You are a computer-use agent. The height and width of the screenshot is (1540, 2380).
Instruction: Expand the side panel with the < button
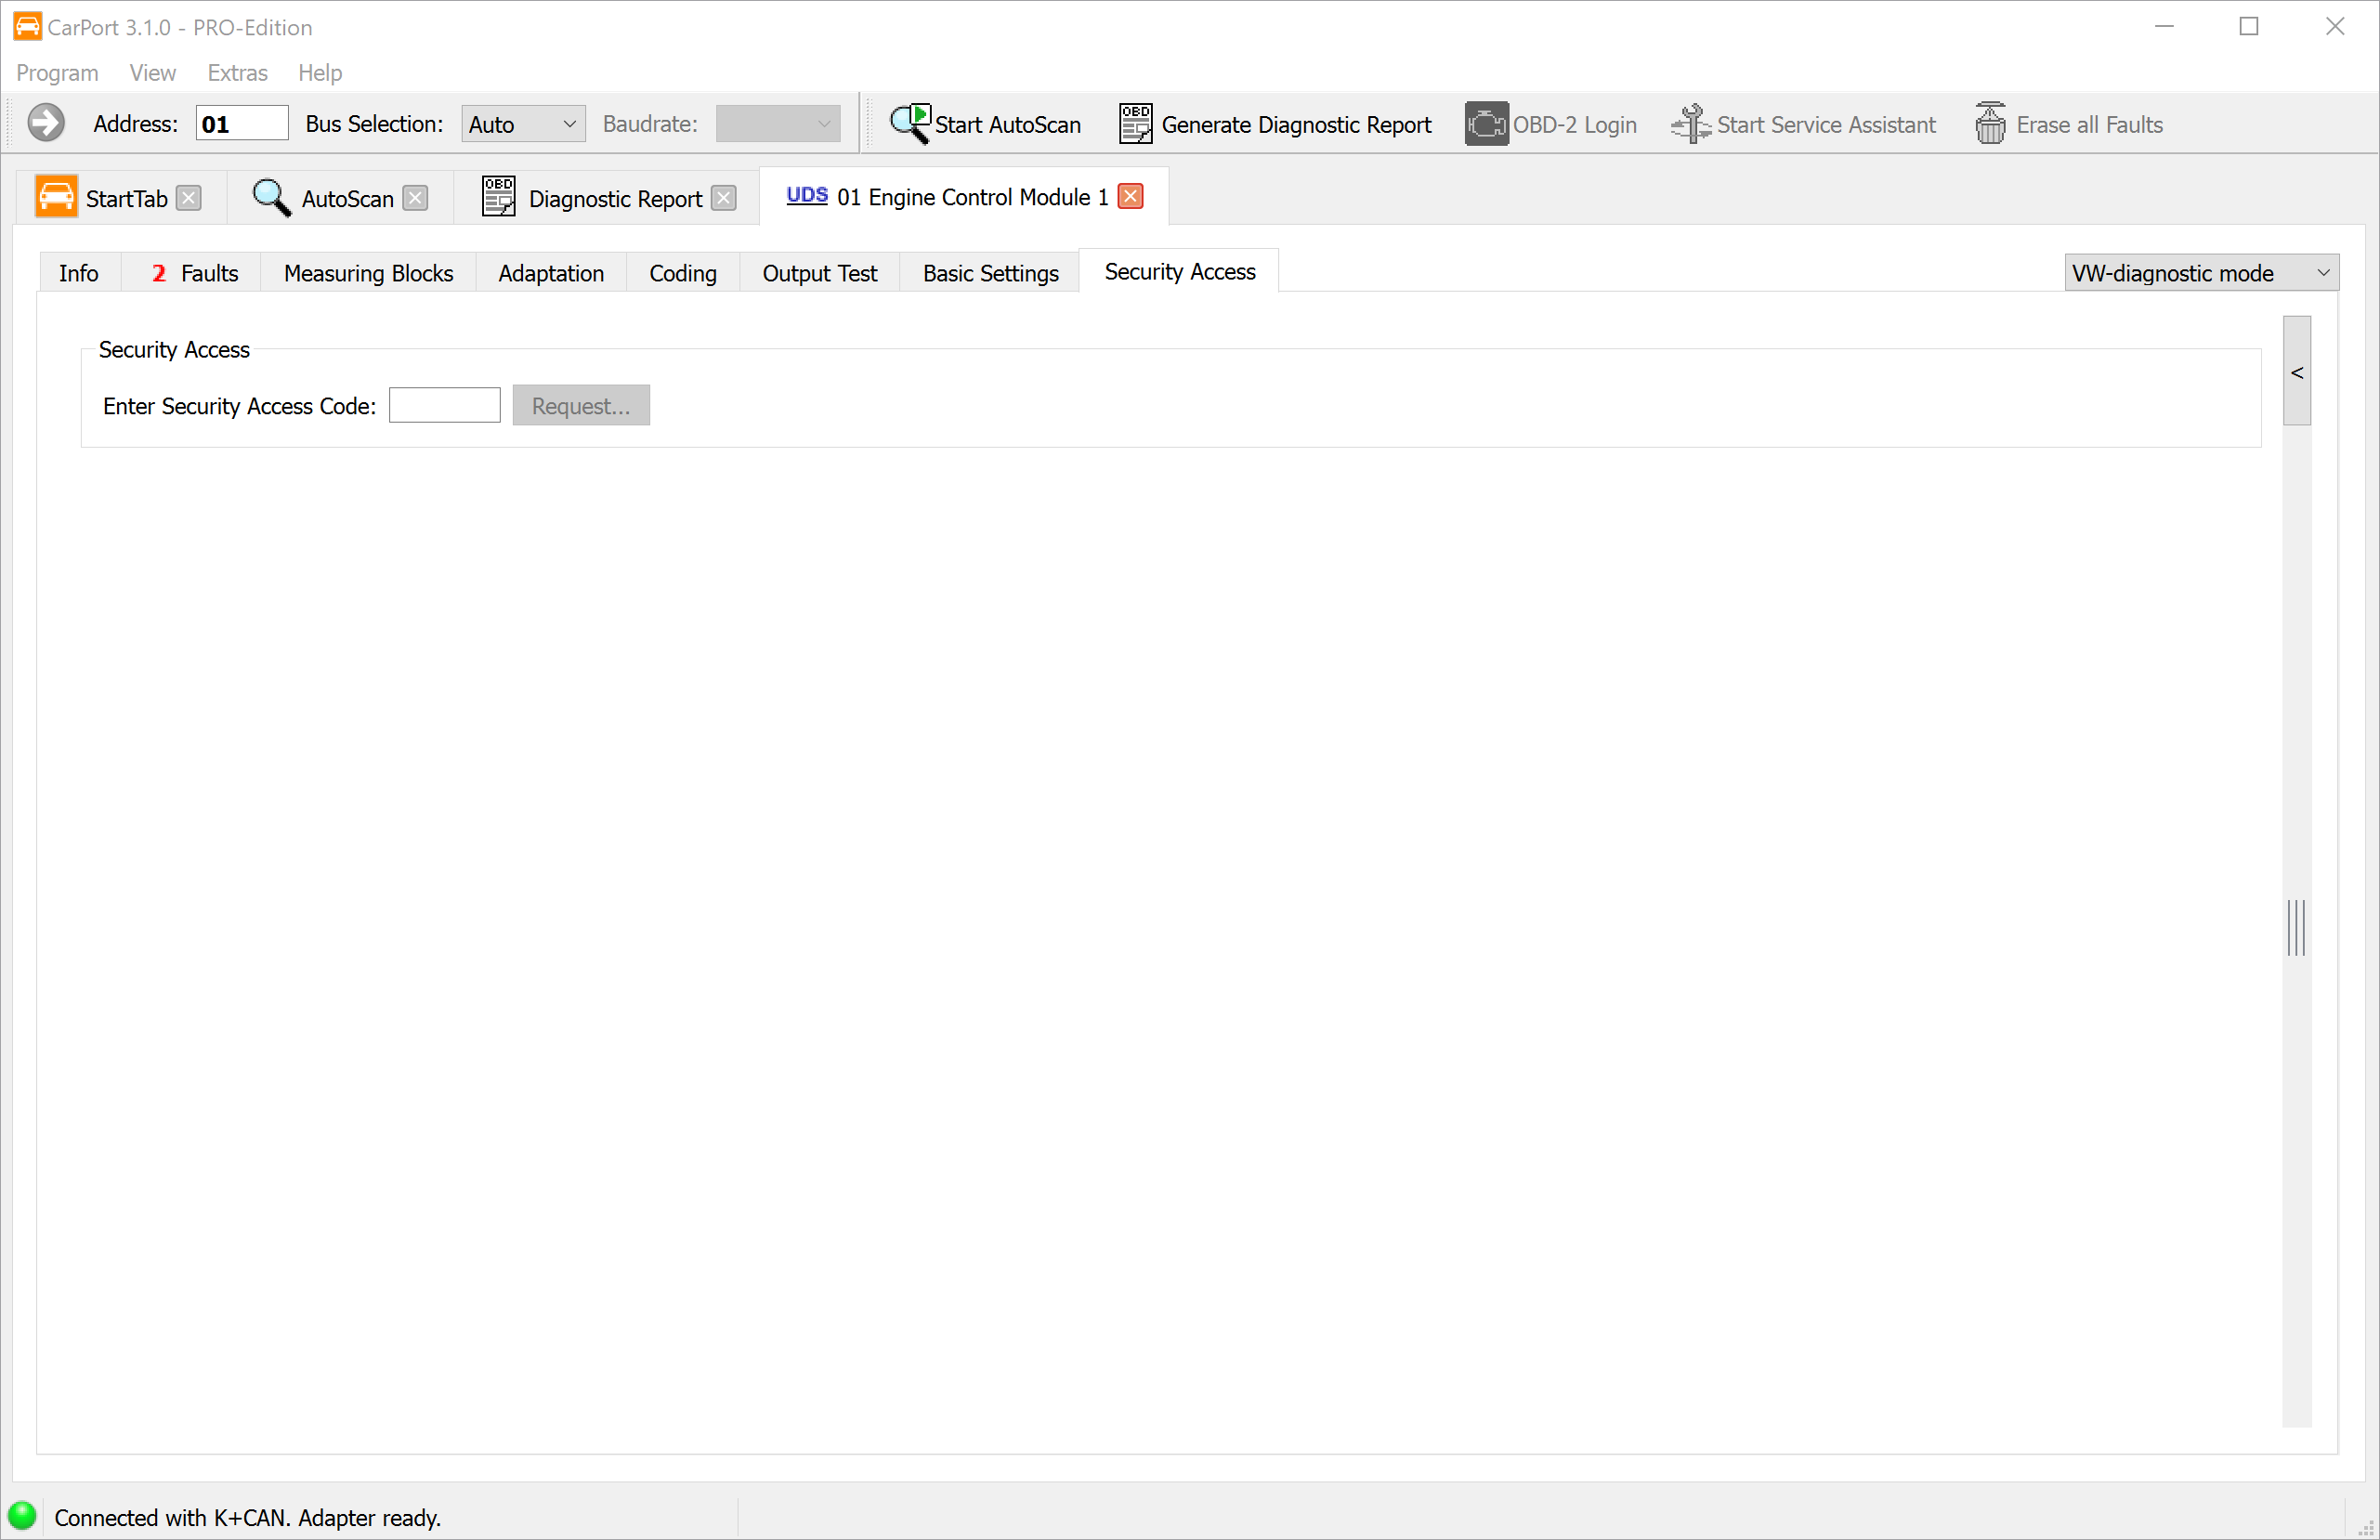[x=2297, y=371]
